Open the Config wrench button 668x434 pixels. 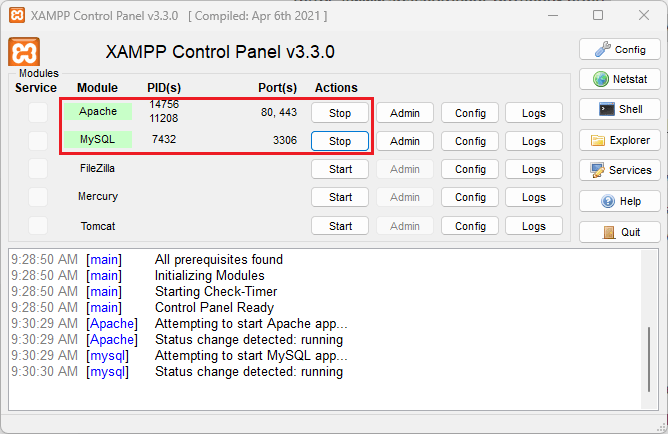tap(619, 49)
